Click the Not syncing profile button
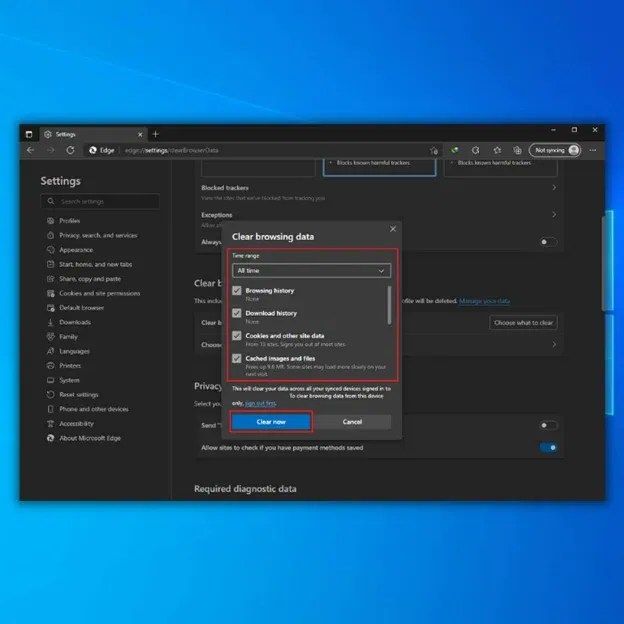The width and height of the screenshot is (624, 624). click(555, 150)
